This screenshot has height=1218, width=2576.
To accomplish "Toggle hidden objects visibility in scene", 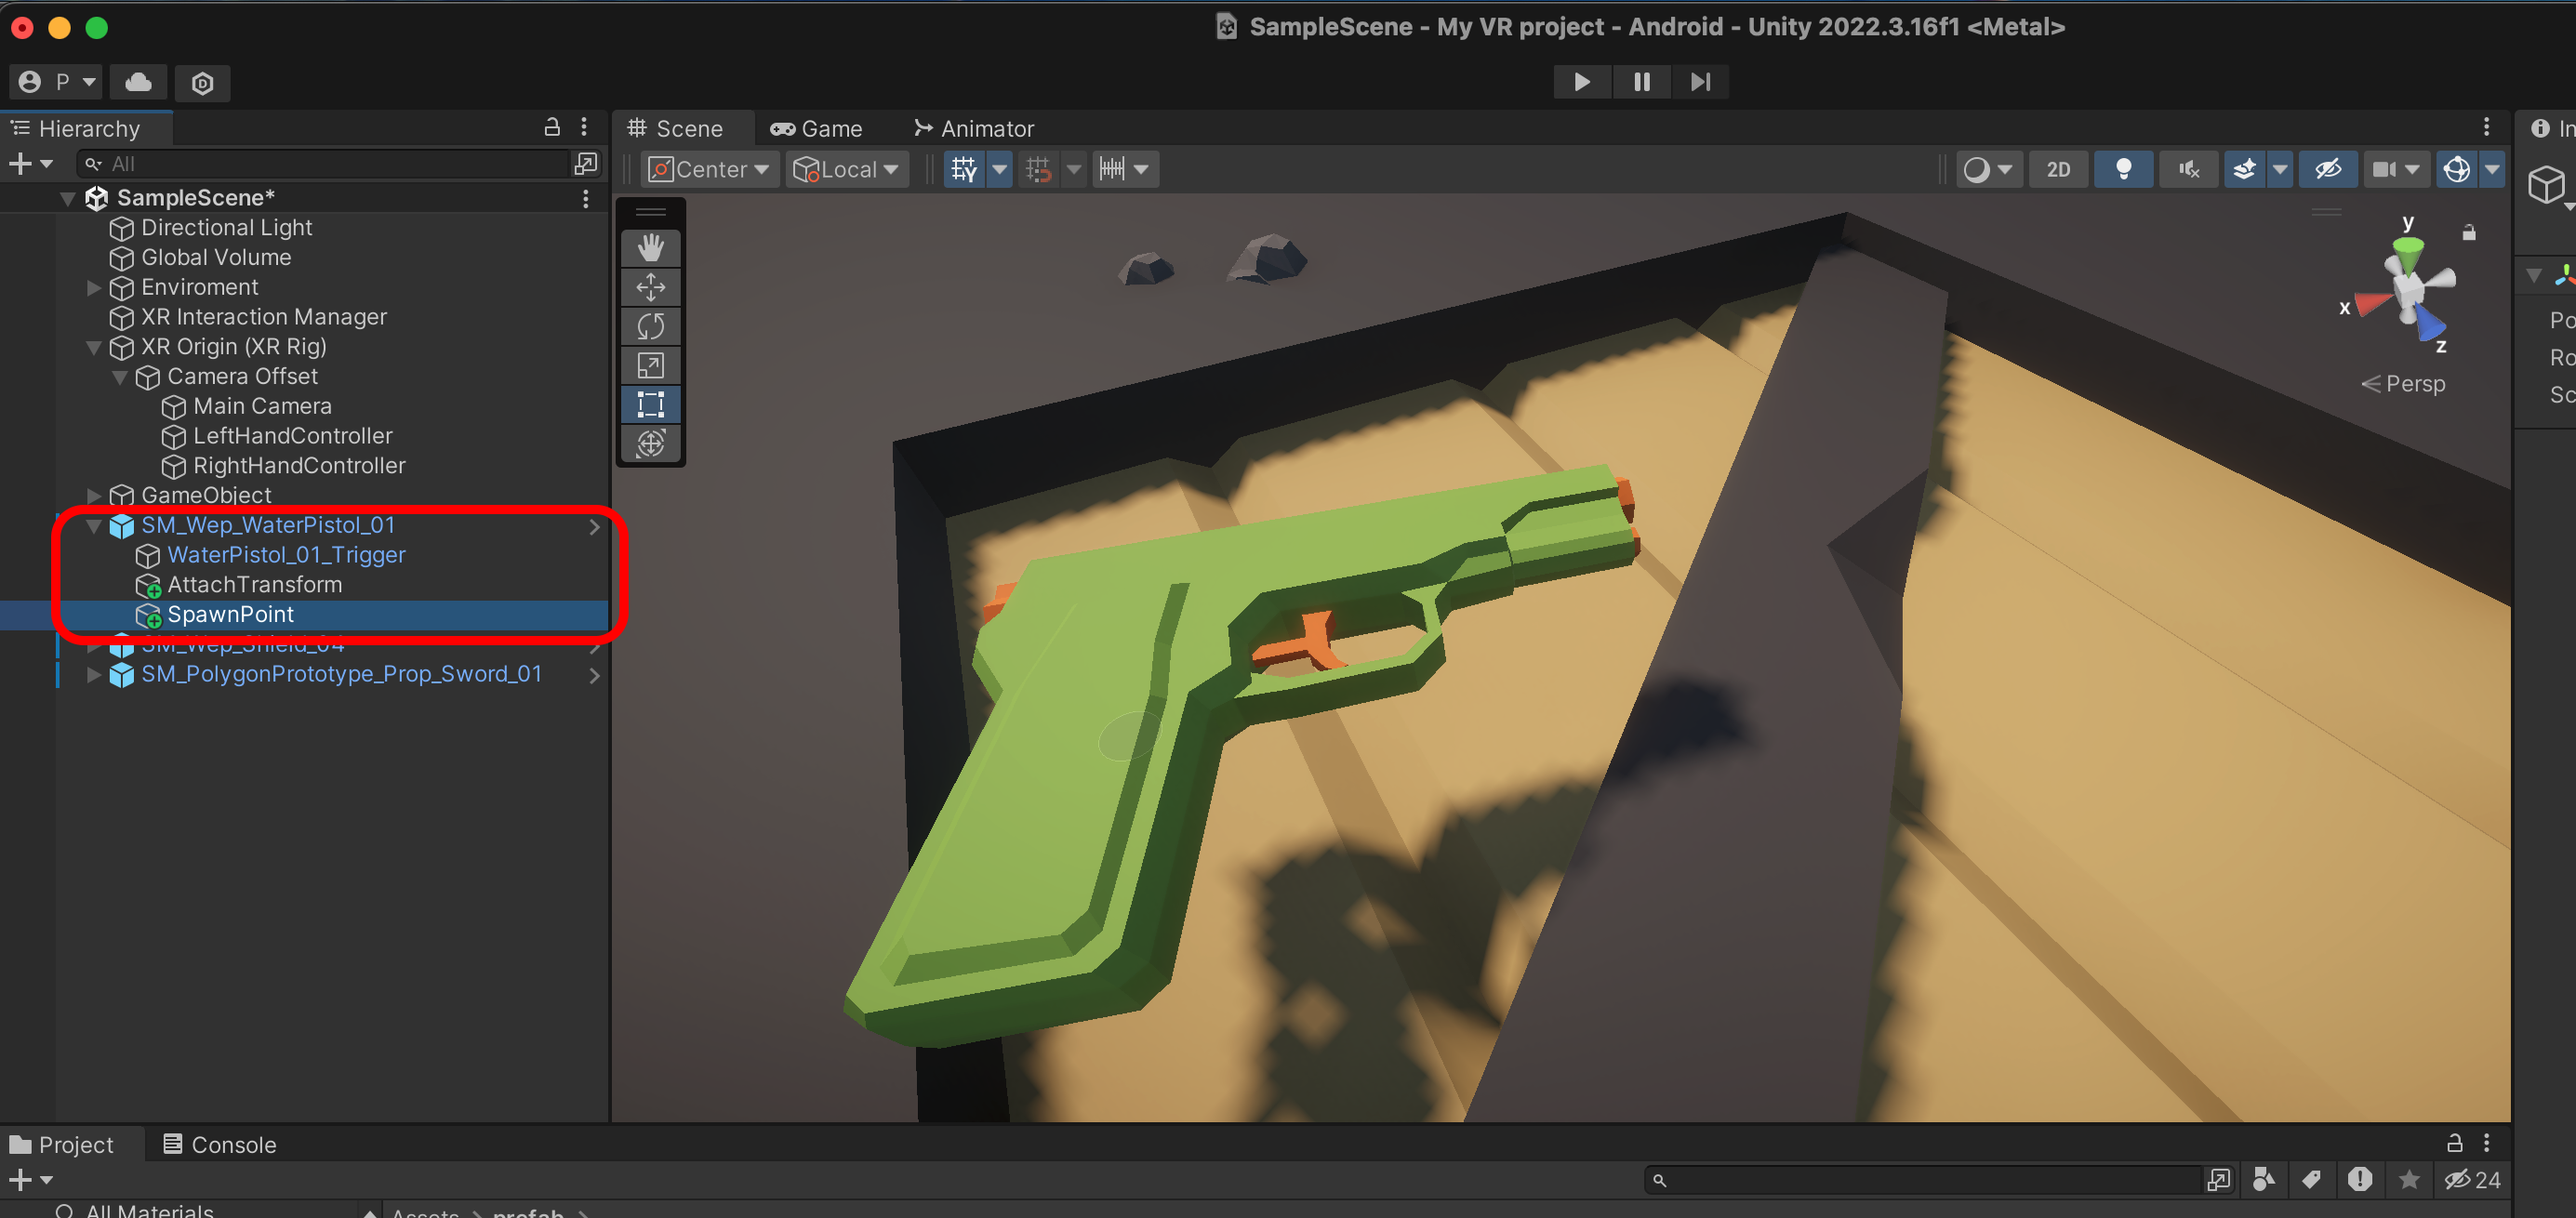I will click(x=2327, y=169).
